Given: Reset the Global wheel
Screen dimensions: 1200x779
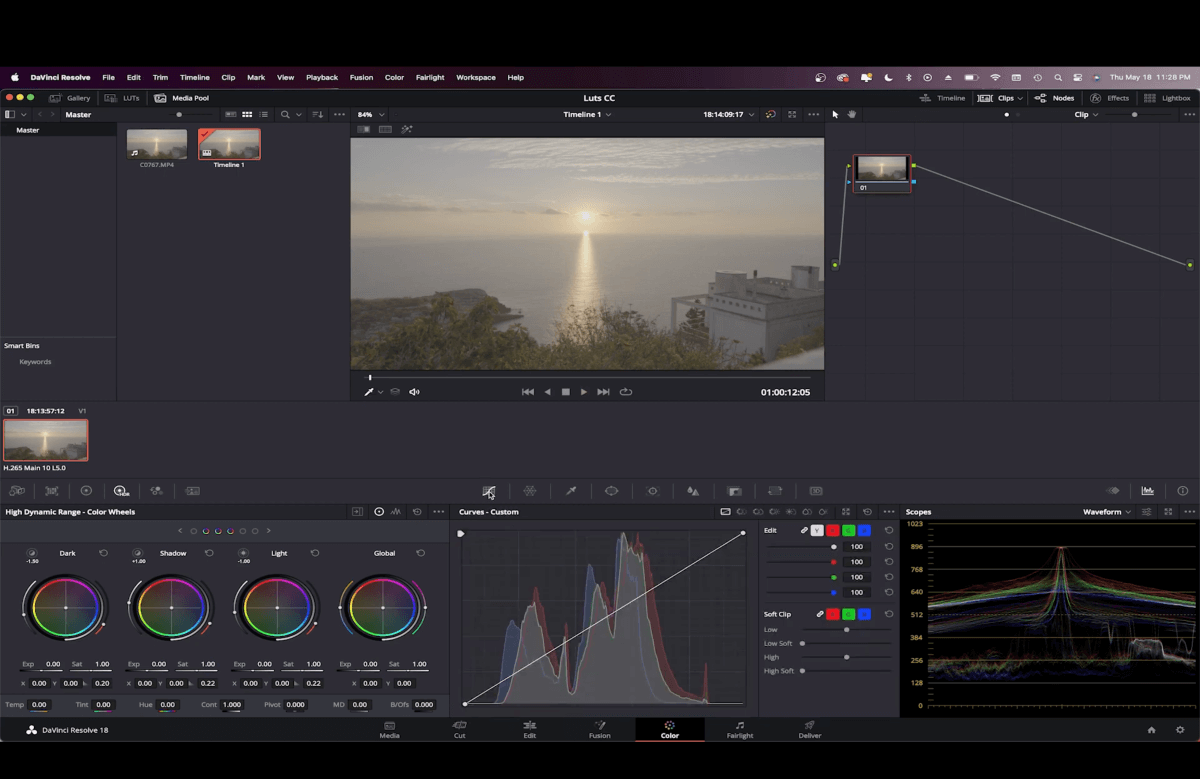Looking at the screenshot, I should coord(420,553).
